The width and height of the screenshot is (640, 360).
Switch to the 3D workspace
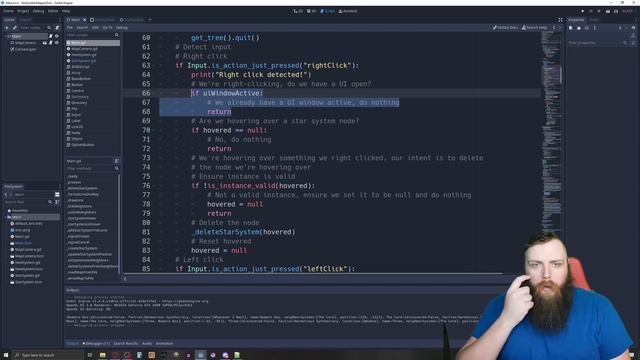311,11
